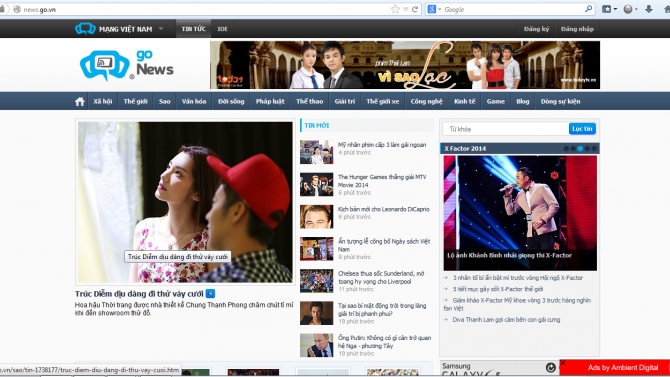Open the Xã hội section

click(x=103, y=101)
